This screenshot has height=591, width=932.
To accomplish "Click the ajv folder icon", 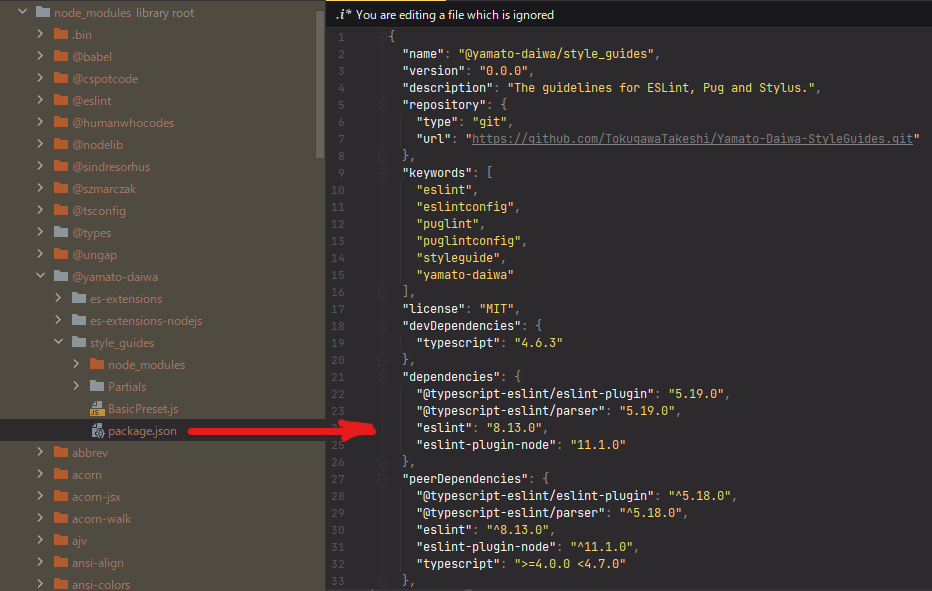I will pyautogui.click(x=61, y=540).
